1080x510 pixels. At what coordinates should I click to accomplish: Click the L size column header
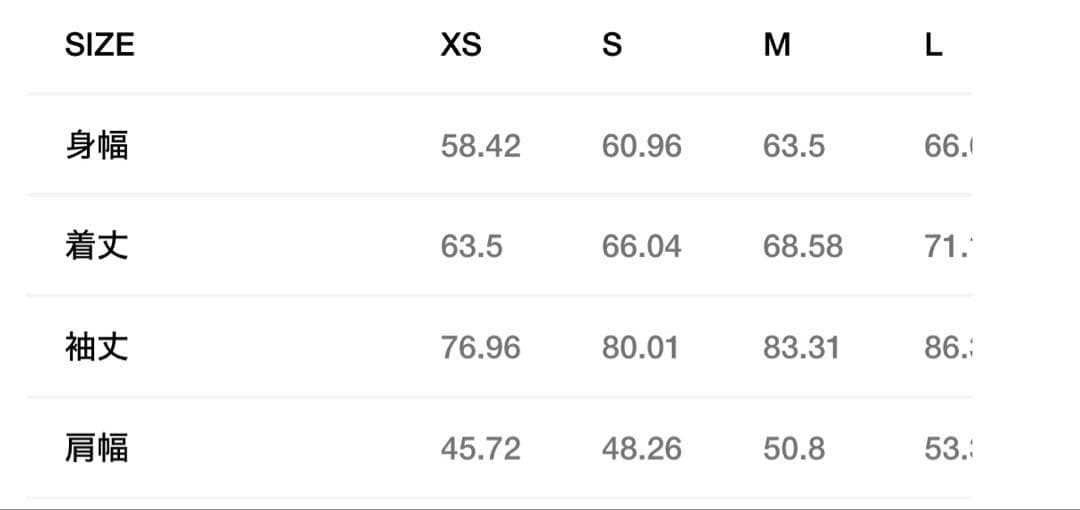(933, 45)
